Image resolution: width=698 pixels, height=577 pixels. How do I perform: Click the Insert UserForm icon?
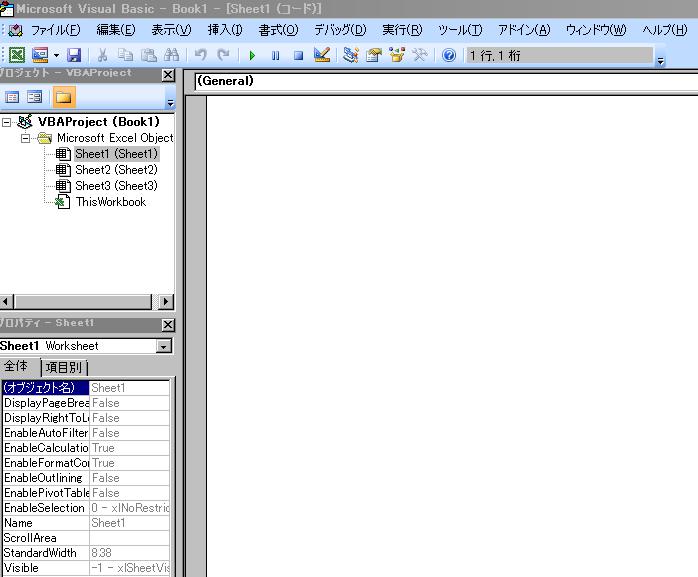40,55
